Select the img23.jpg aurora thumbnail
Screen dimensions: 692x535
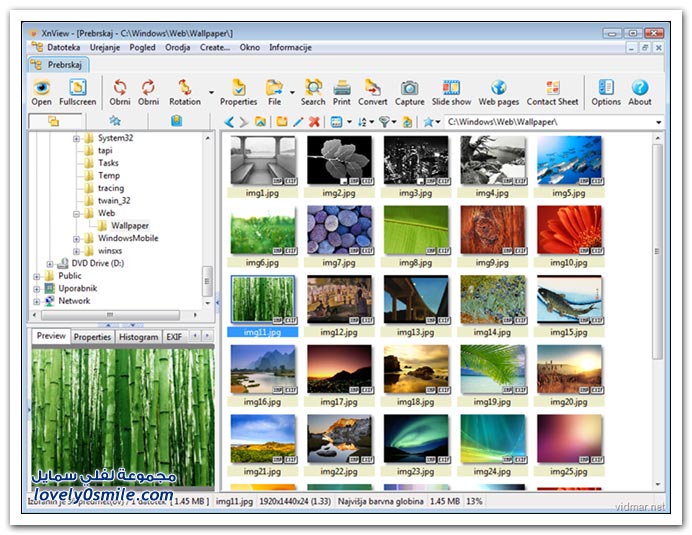[x=415, y=439]
